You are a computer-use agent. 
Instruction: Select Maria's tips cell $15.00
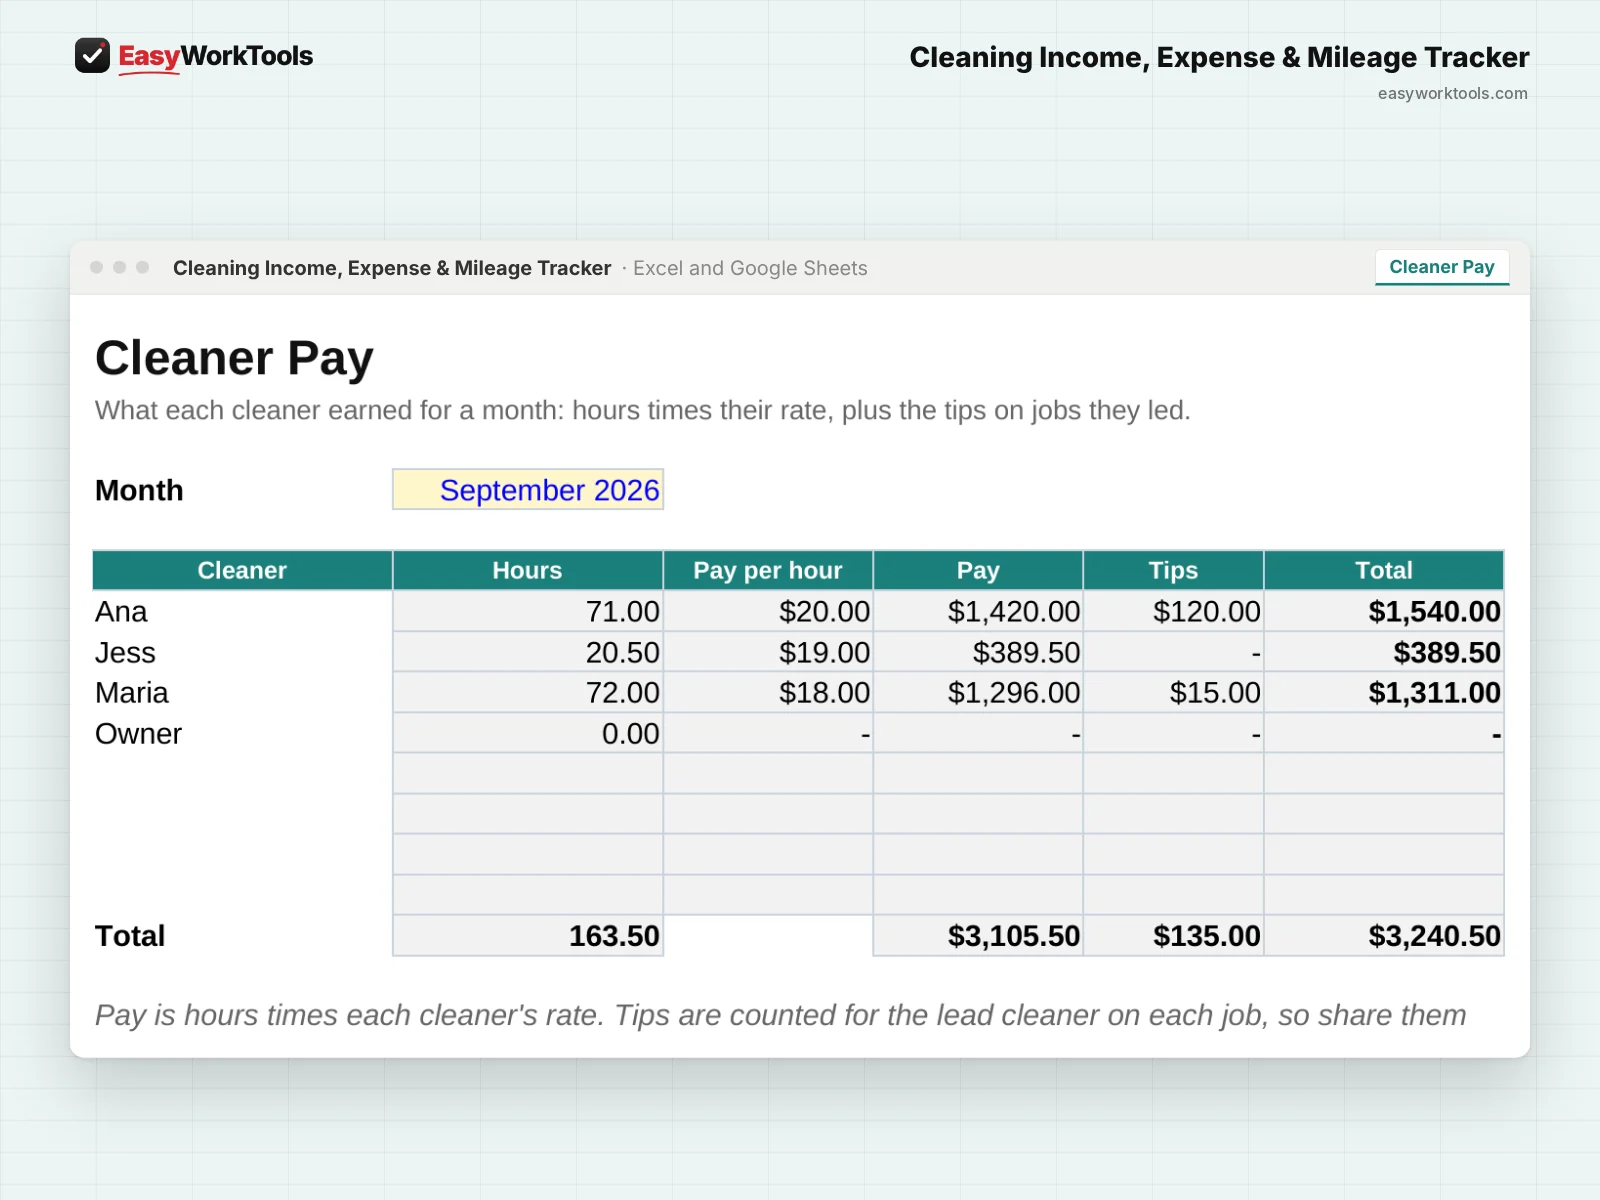(x=1173, y=692)
